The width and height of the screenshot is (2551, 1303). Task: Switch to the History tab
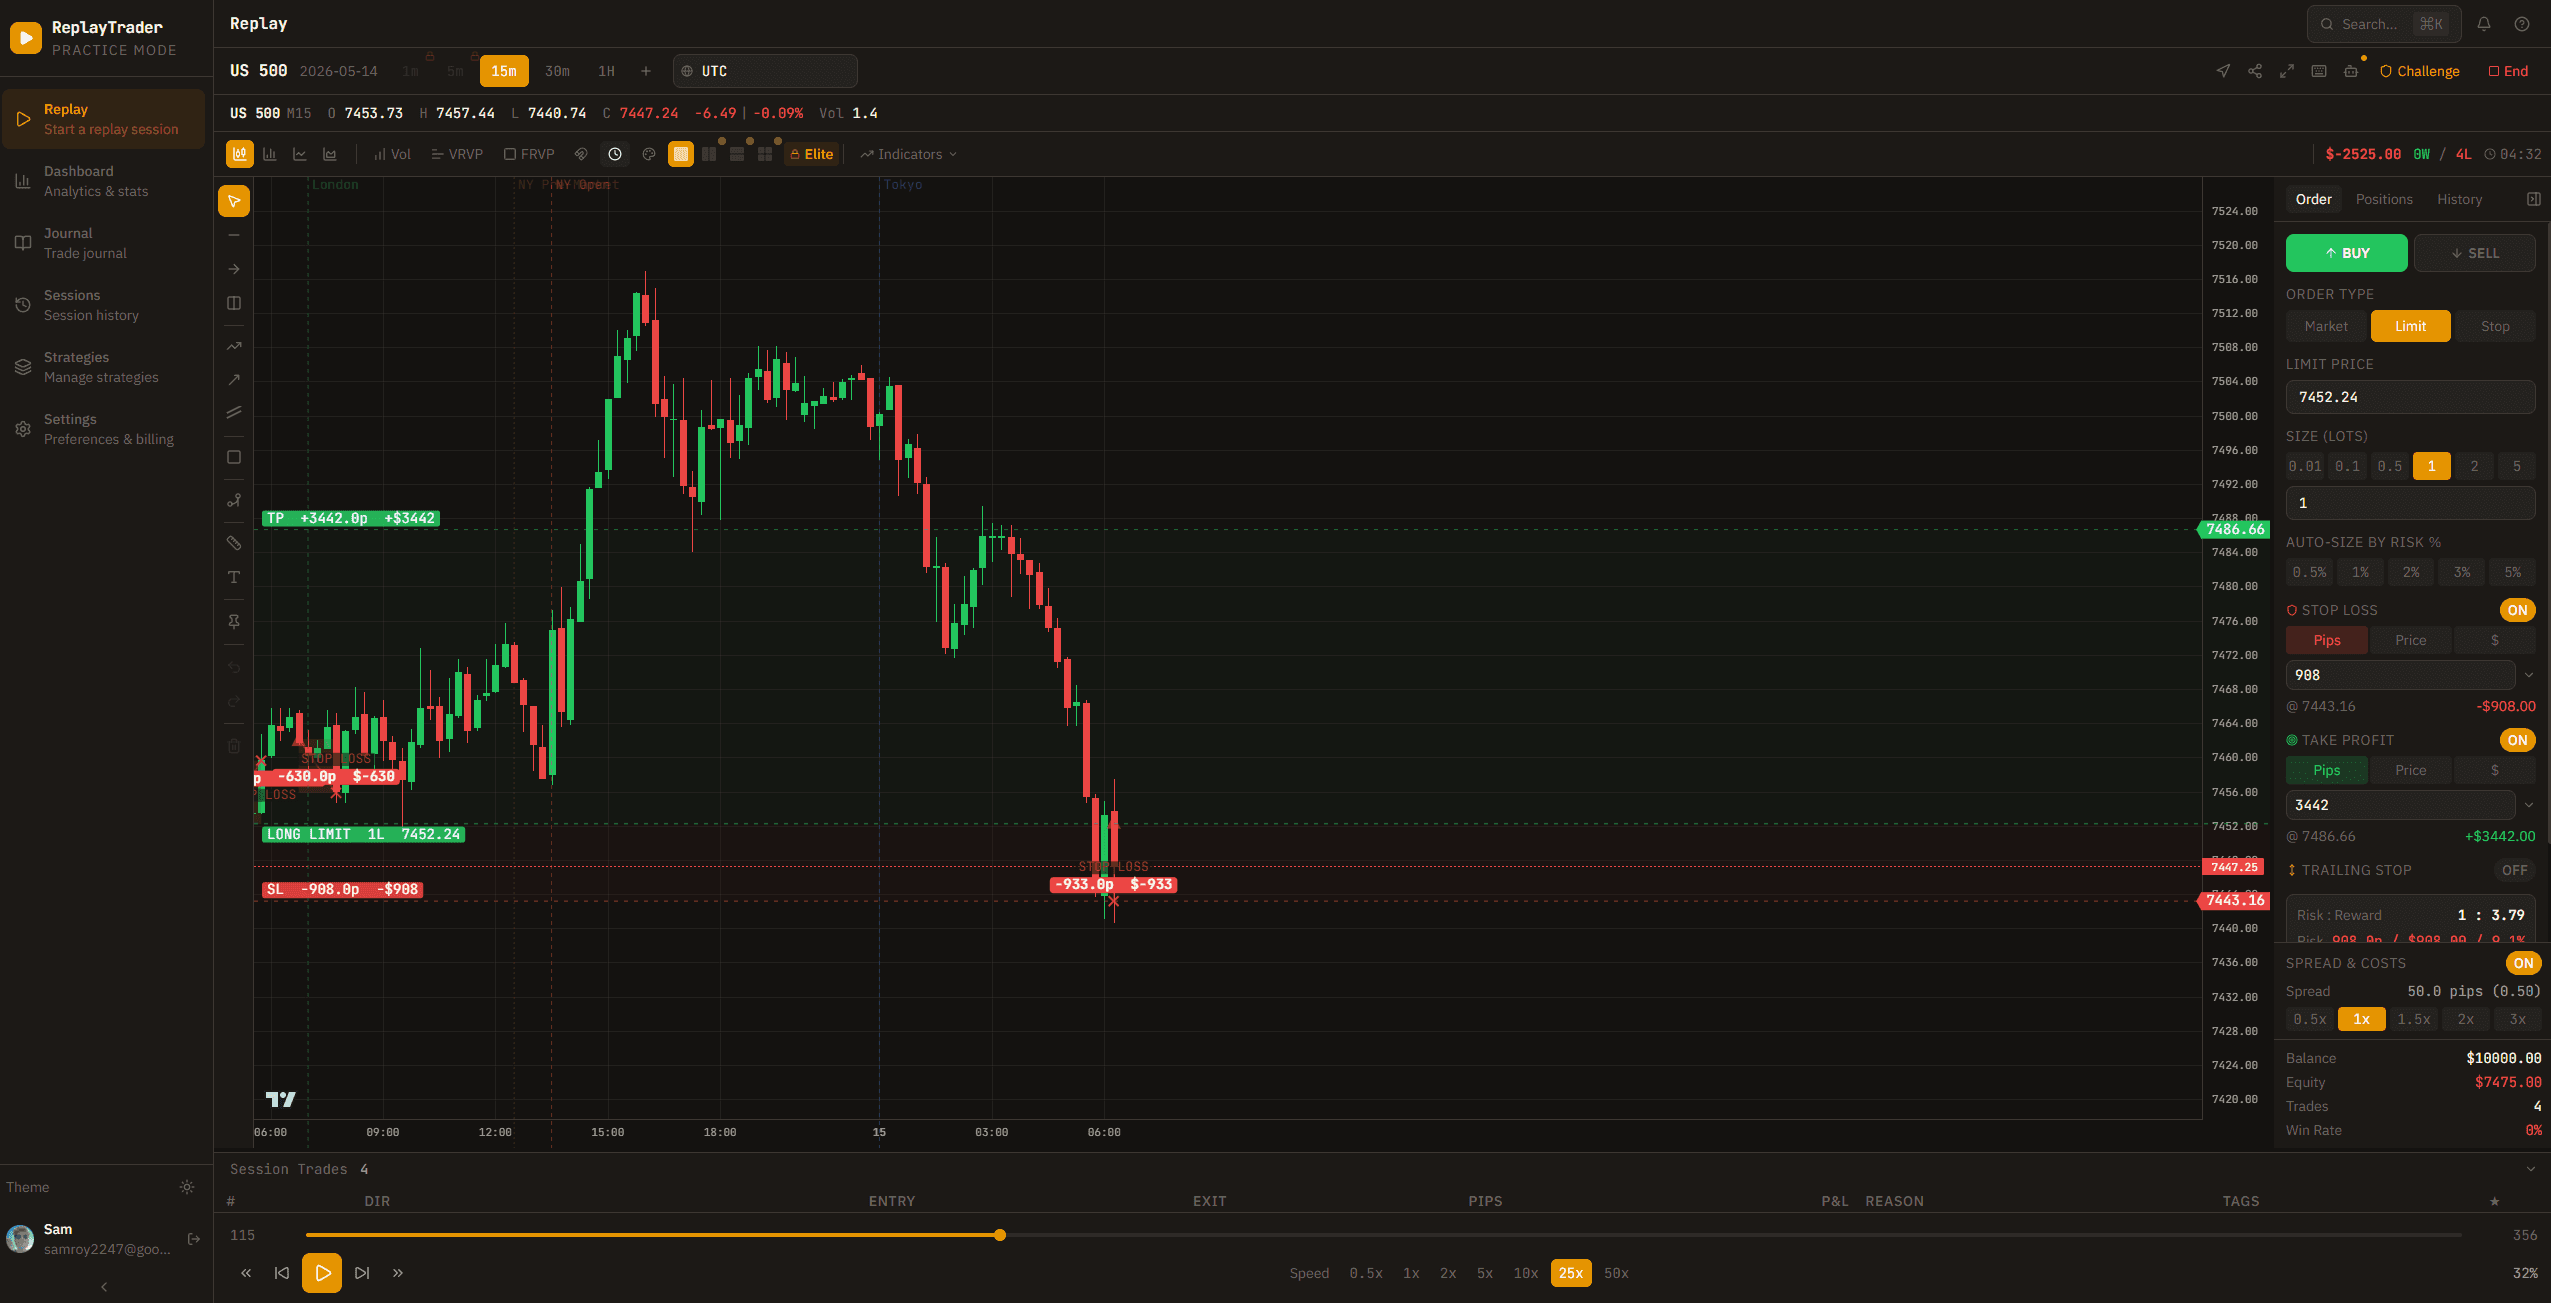click(x=2459, y=199)
